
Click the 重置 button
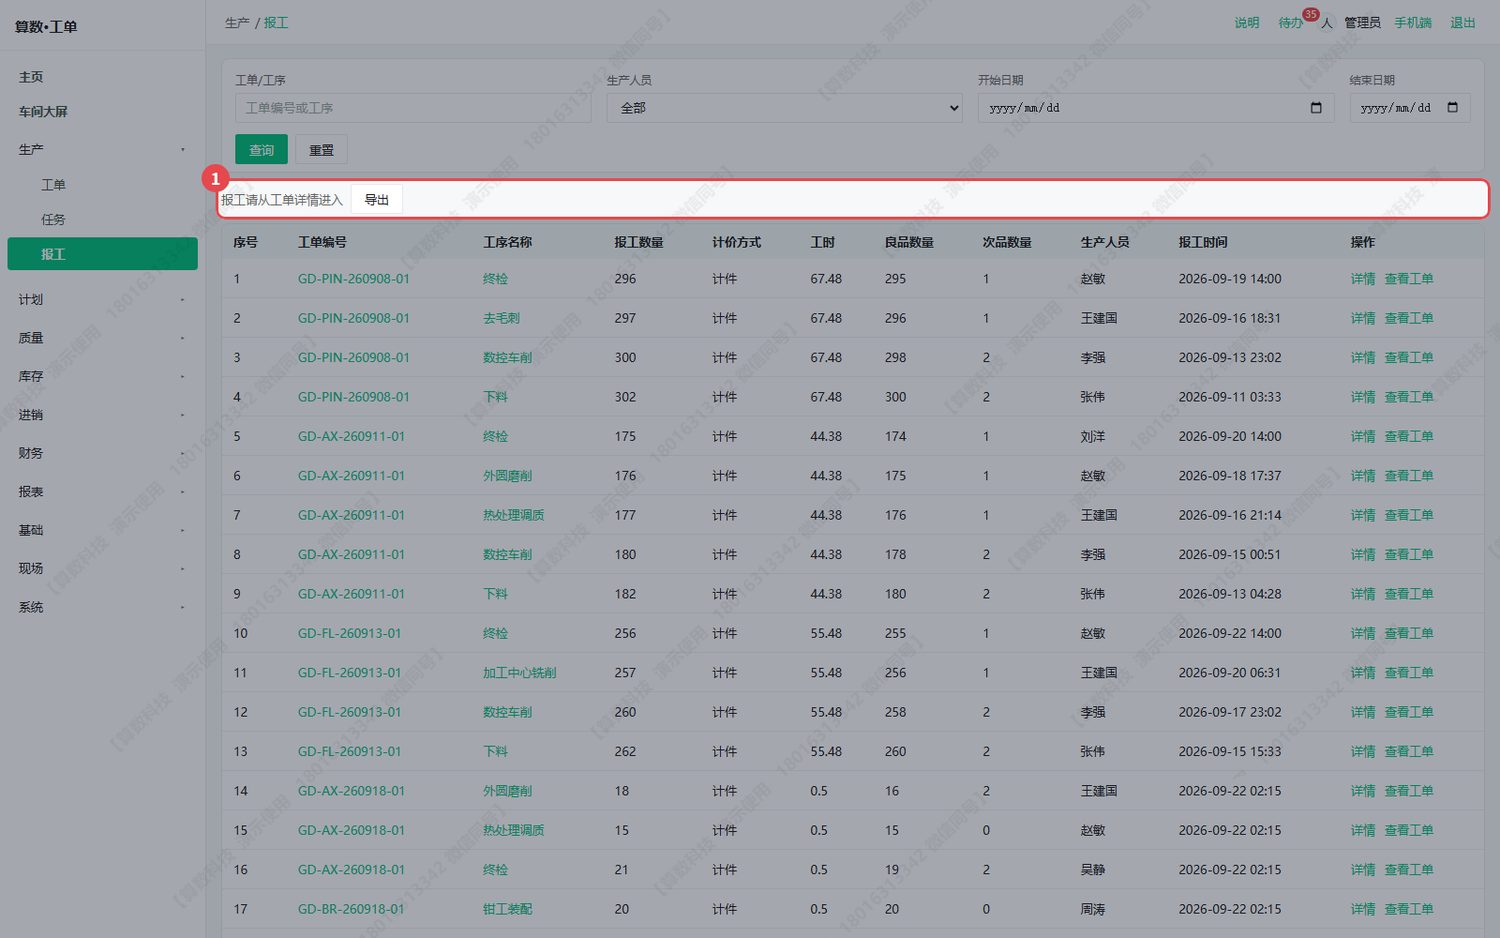(x=321, y=150)
